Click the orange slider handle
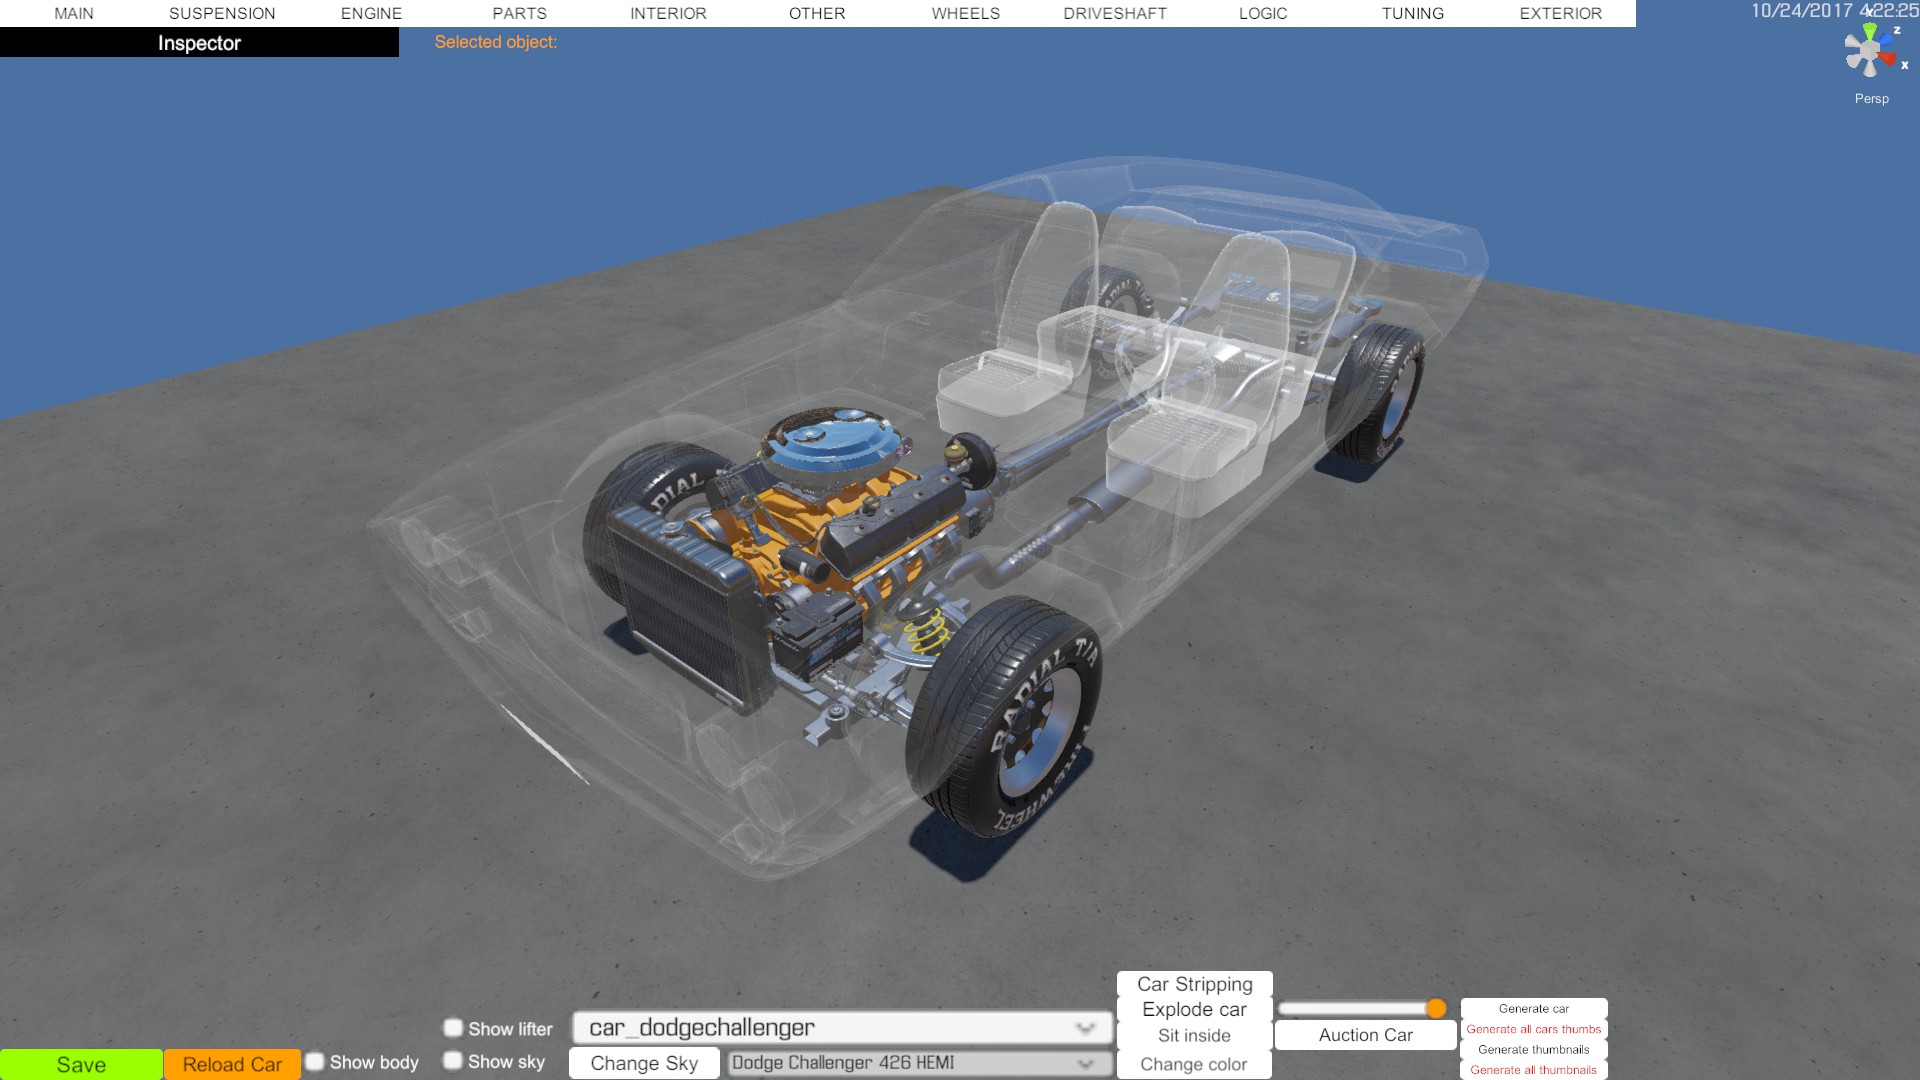Viewport: 1920px width, 1080px height. [1436, 1008]
